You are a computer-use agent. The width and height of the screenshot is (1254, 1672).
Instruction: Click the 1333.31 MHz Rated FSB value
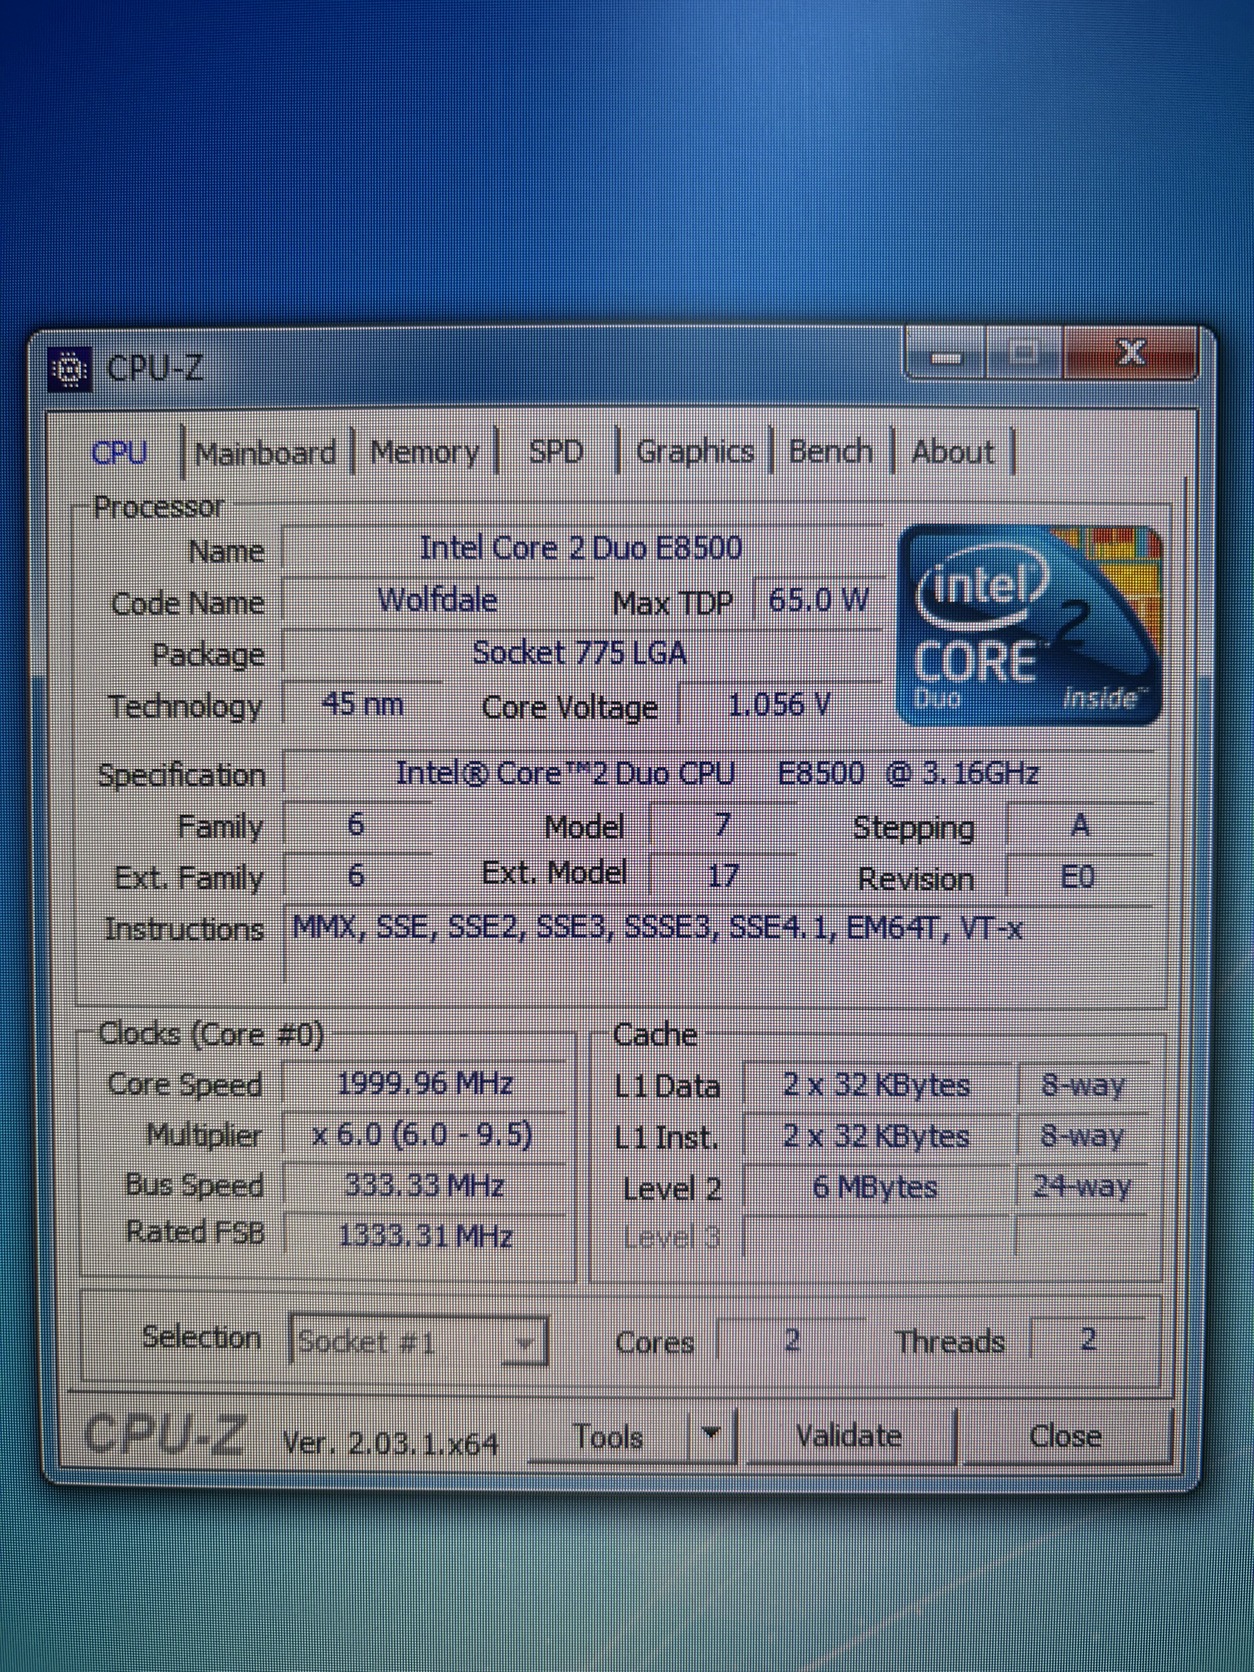pos(424,1236)
